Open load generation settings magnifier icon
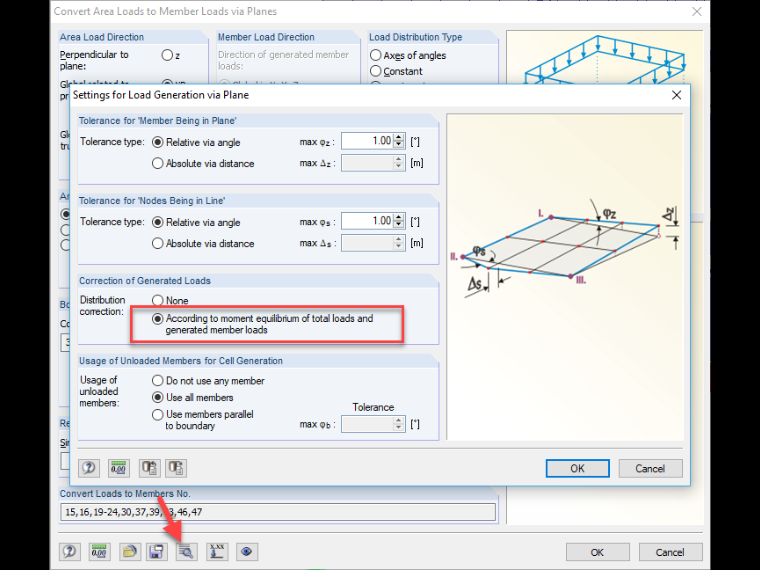 [186, 552]
